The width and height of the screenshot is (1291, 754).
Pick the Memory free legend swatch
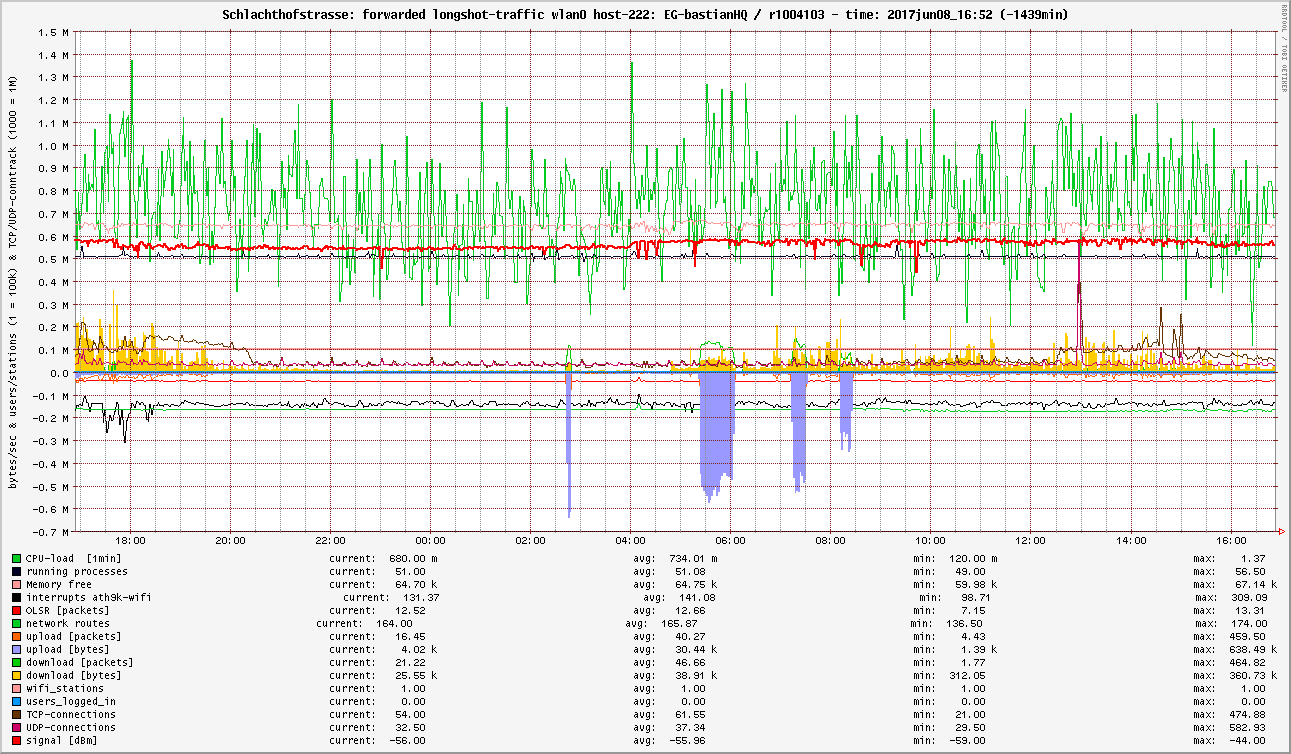point(16,584)
